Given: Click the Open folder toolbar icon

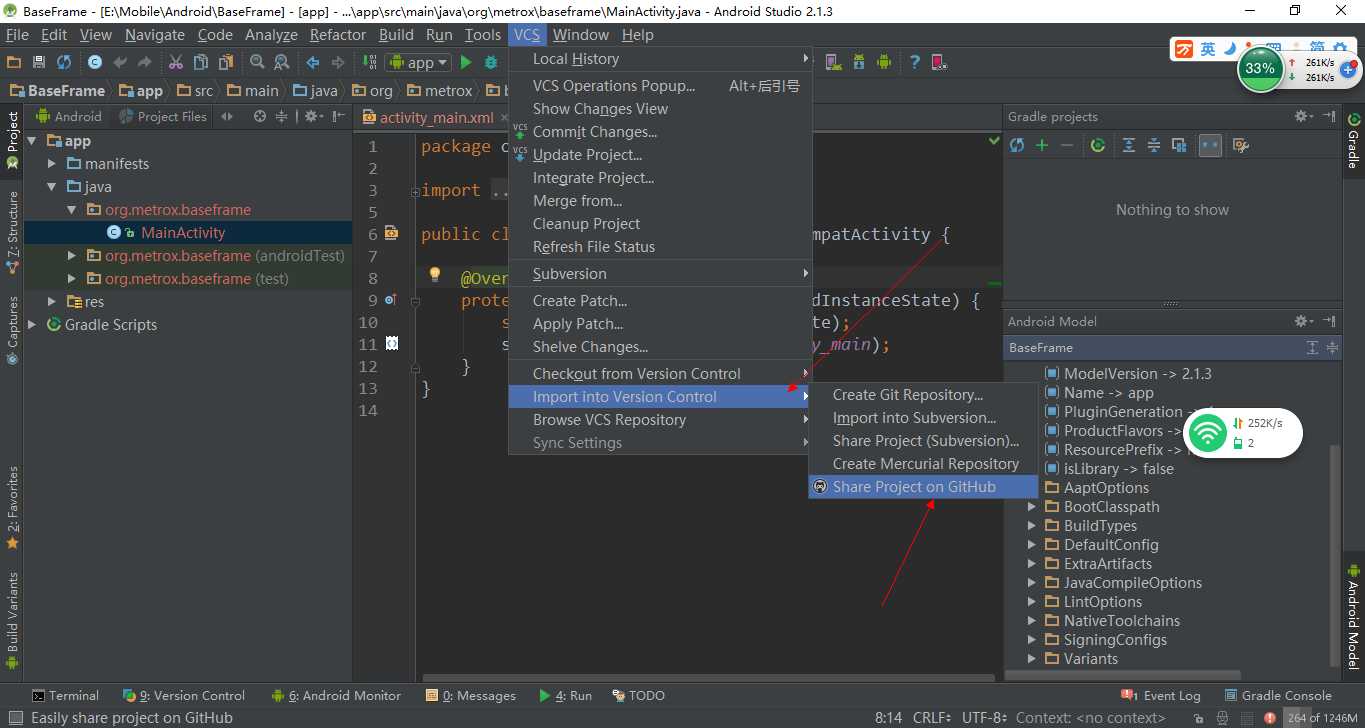Looking at the screenshot, I should (x=14, y=62).
